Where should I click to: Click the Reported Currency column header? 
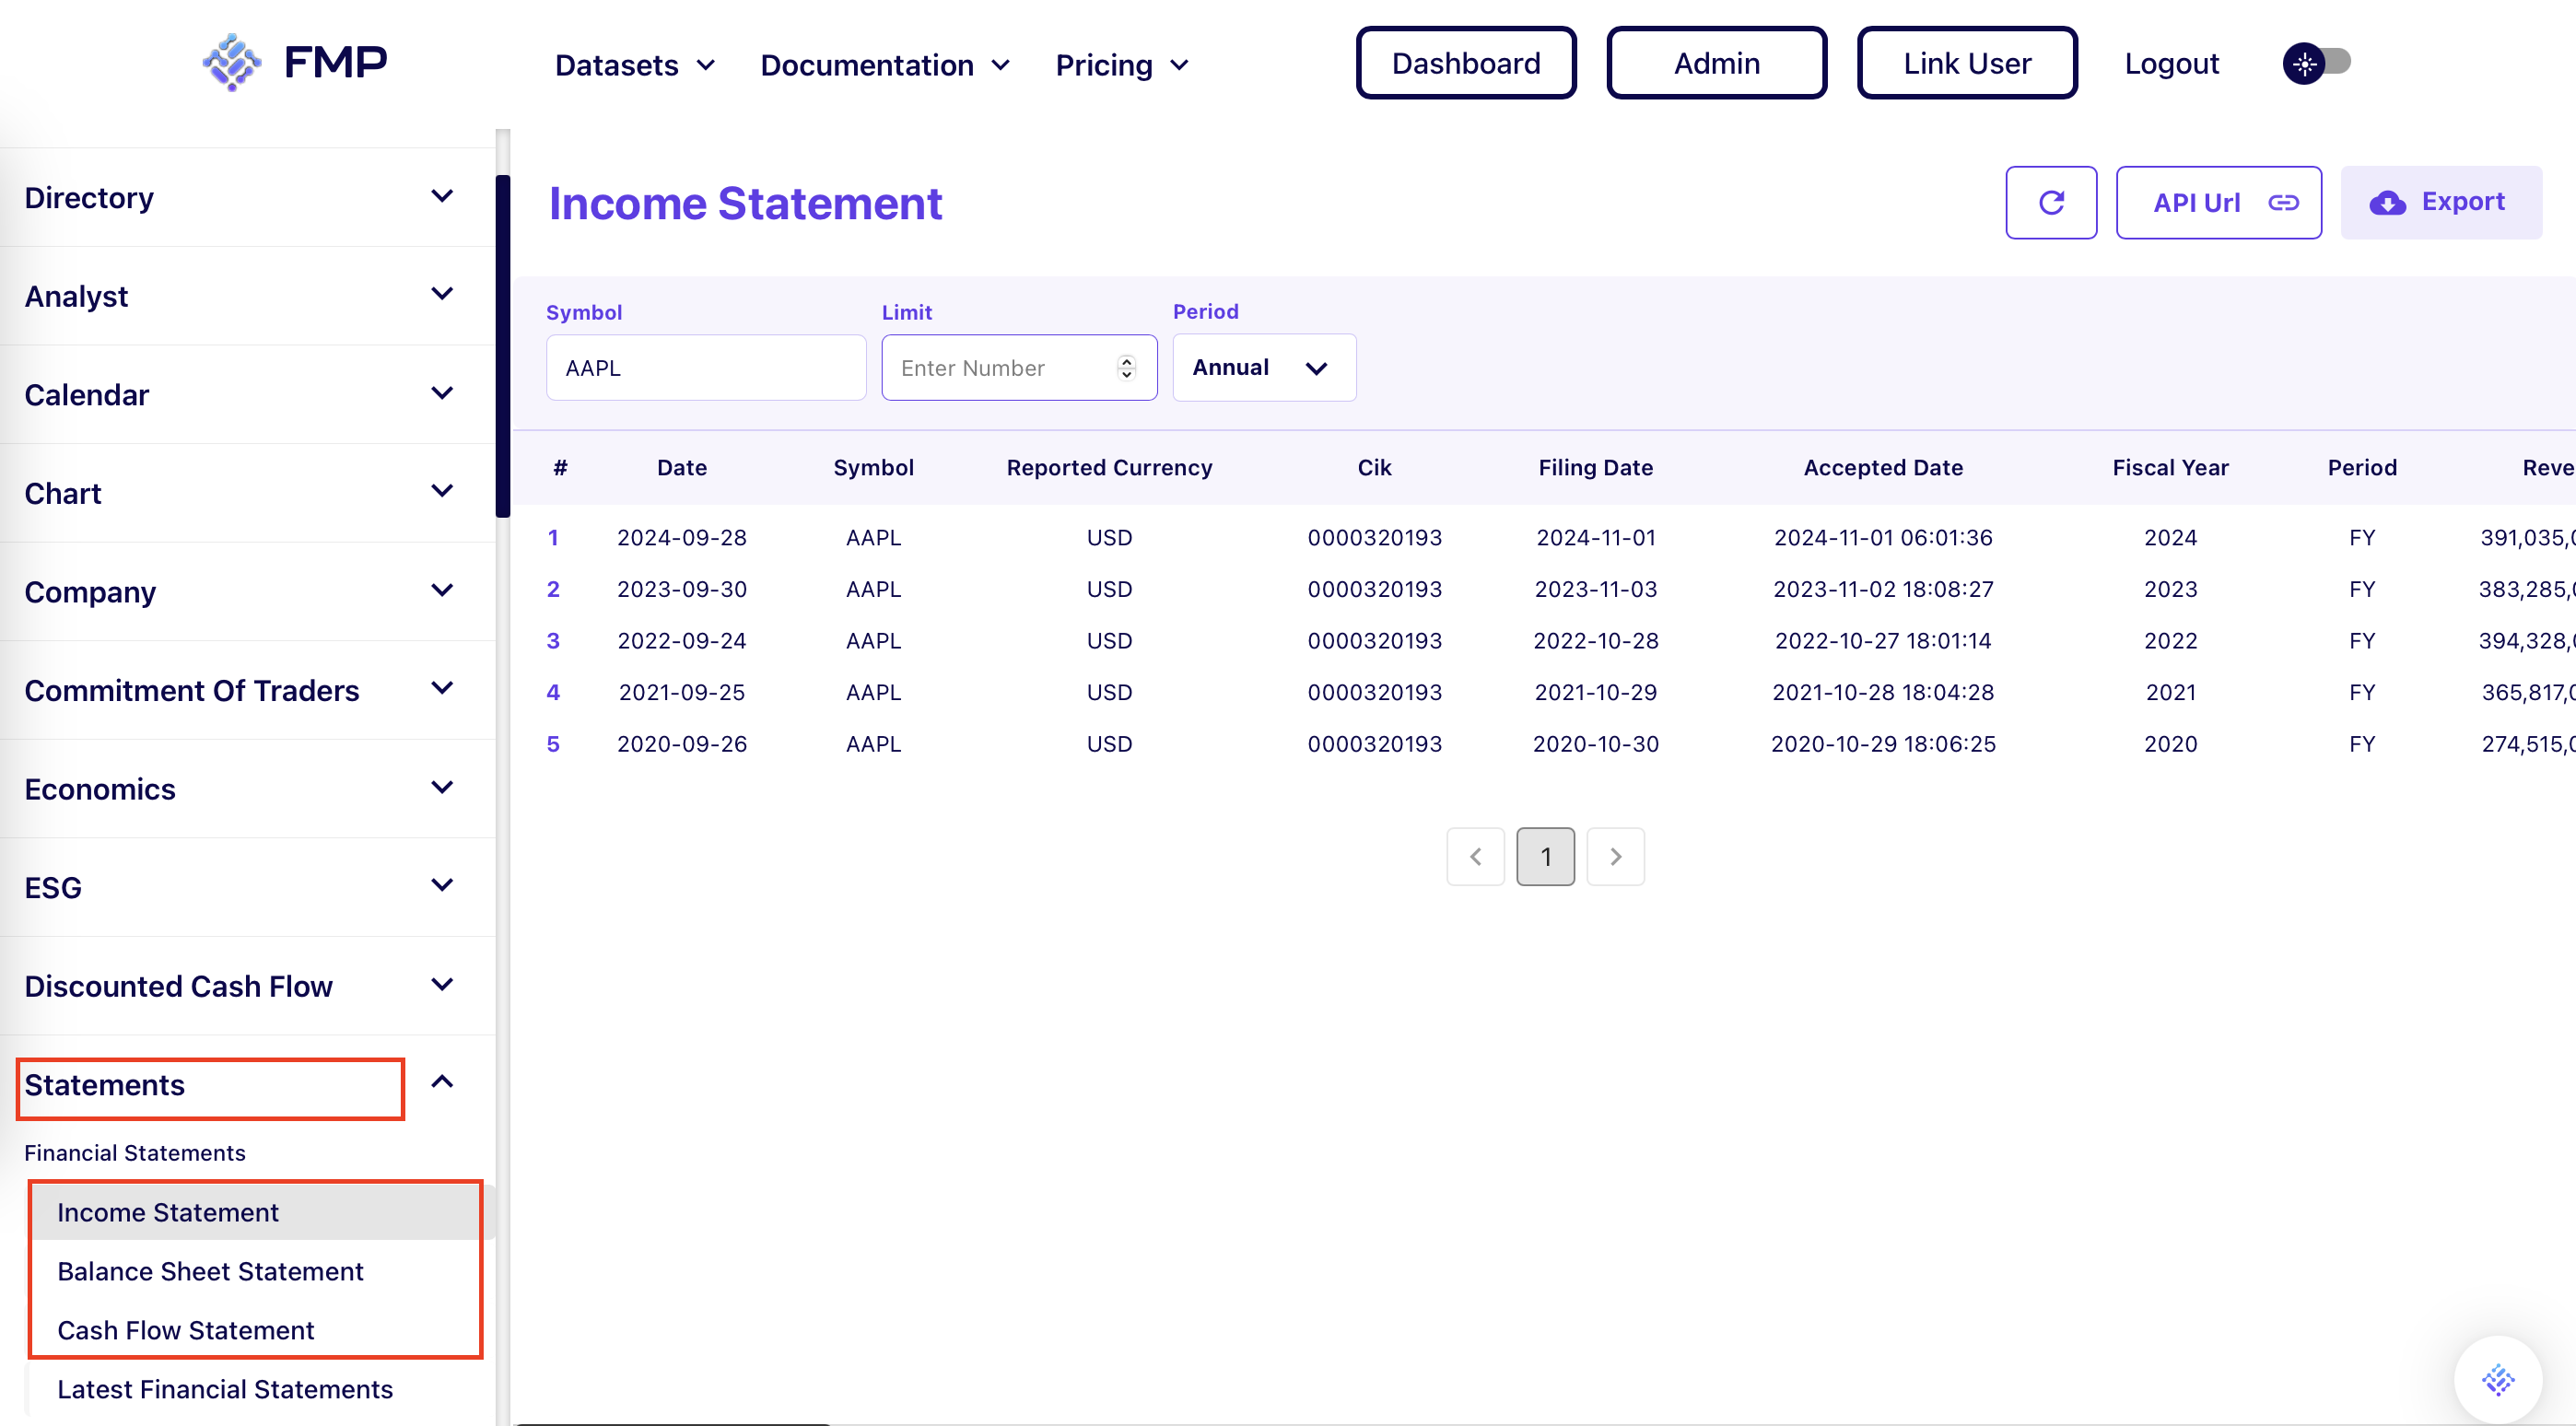pos(1109,468)
